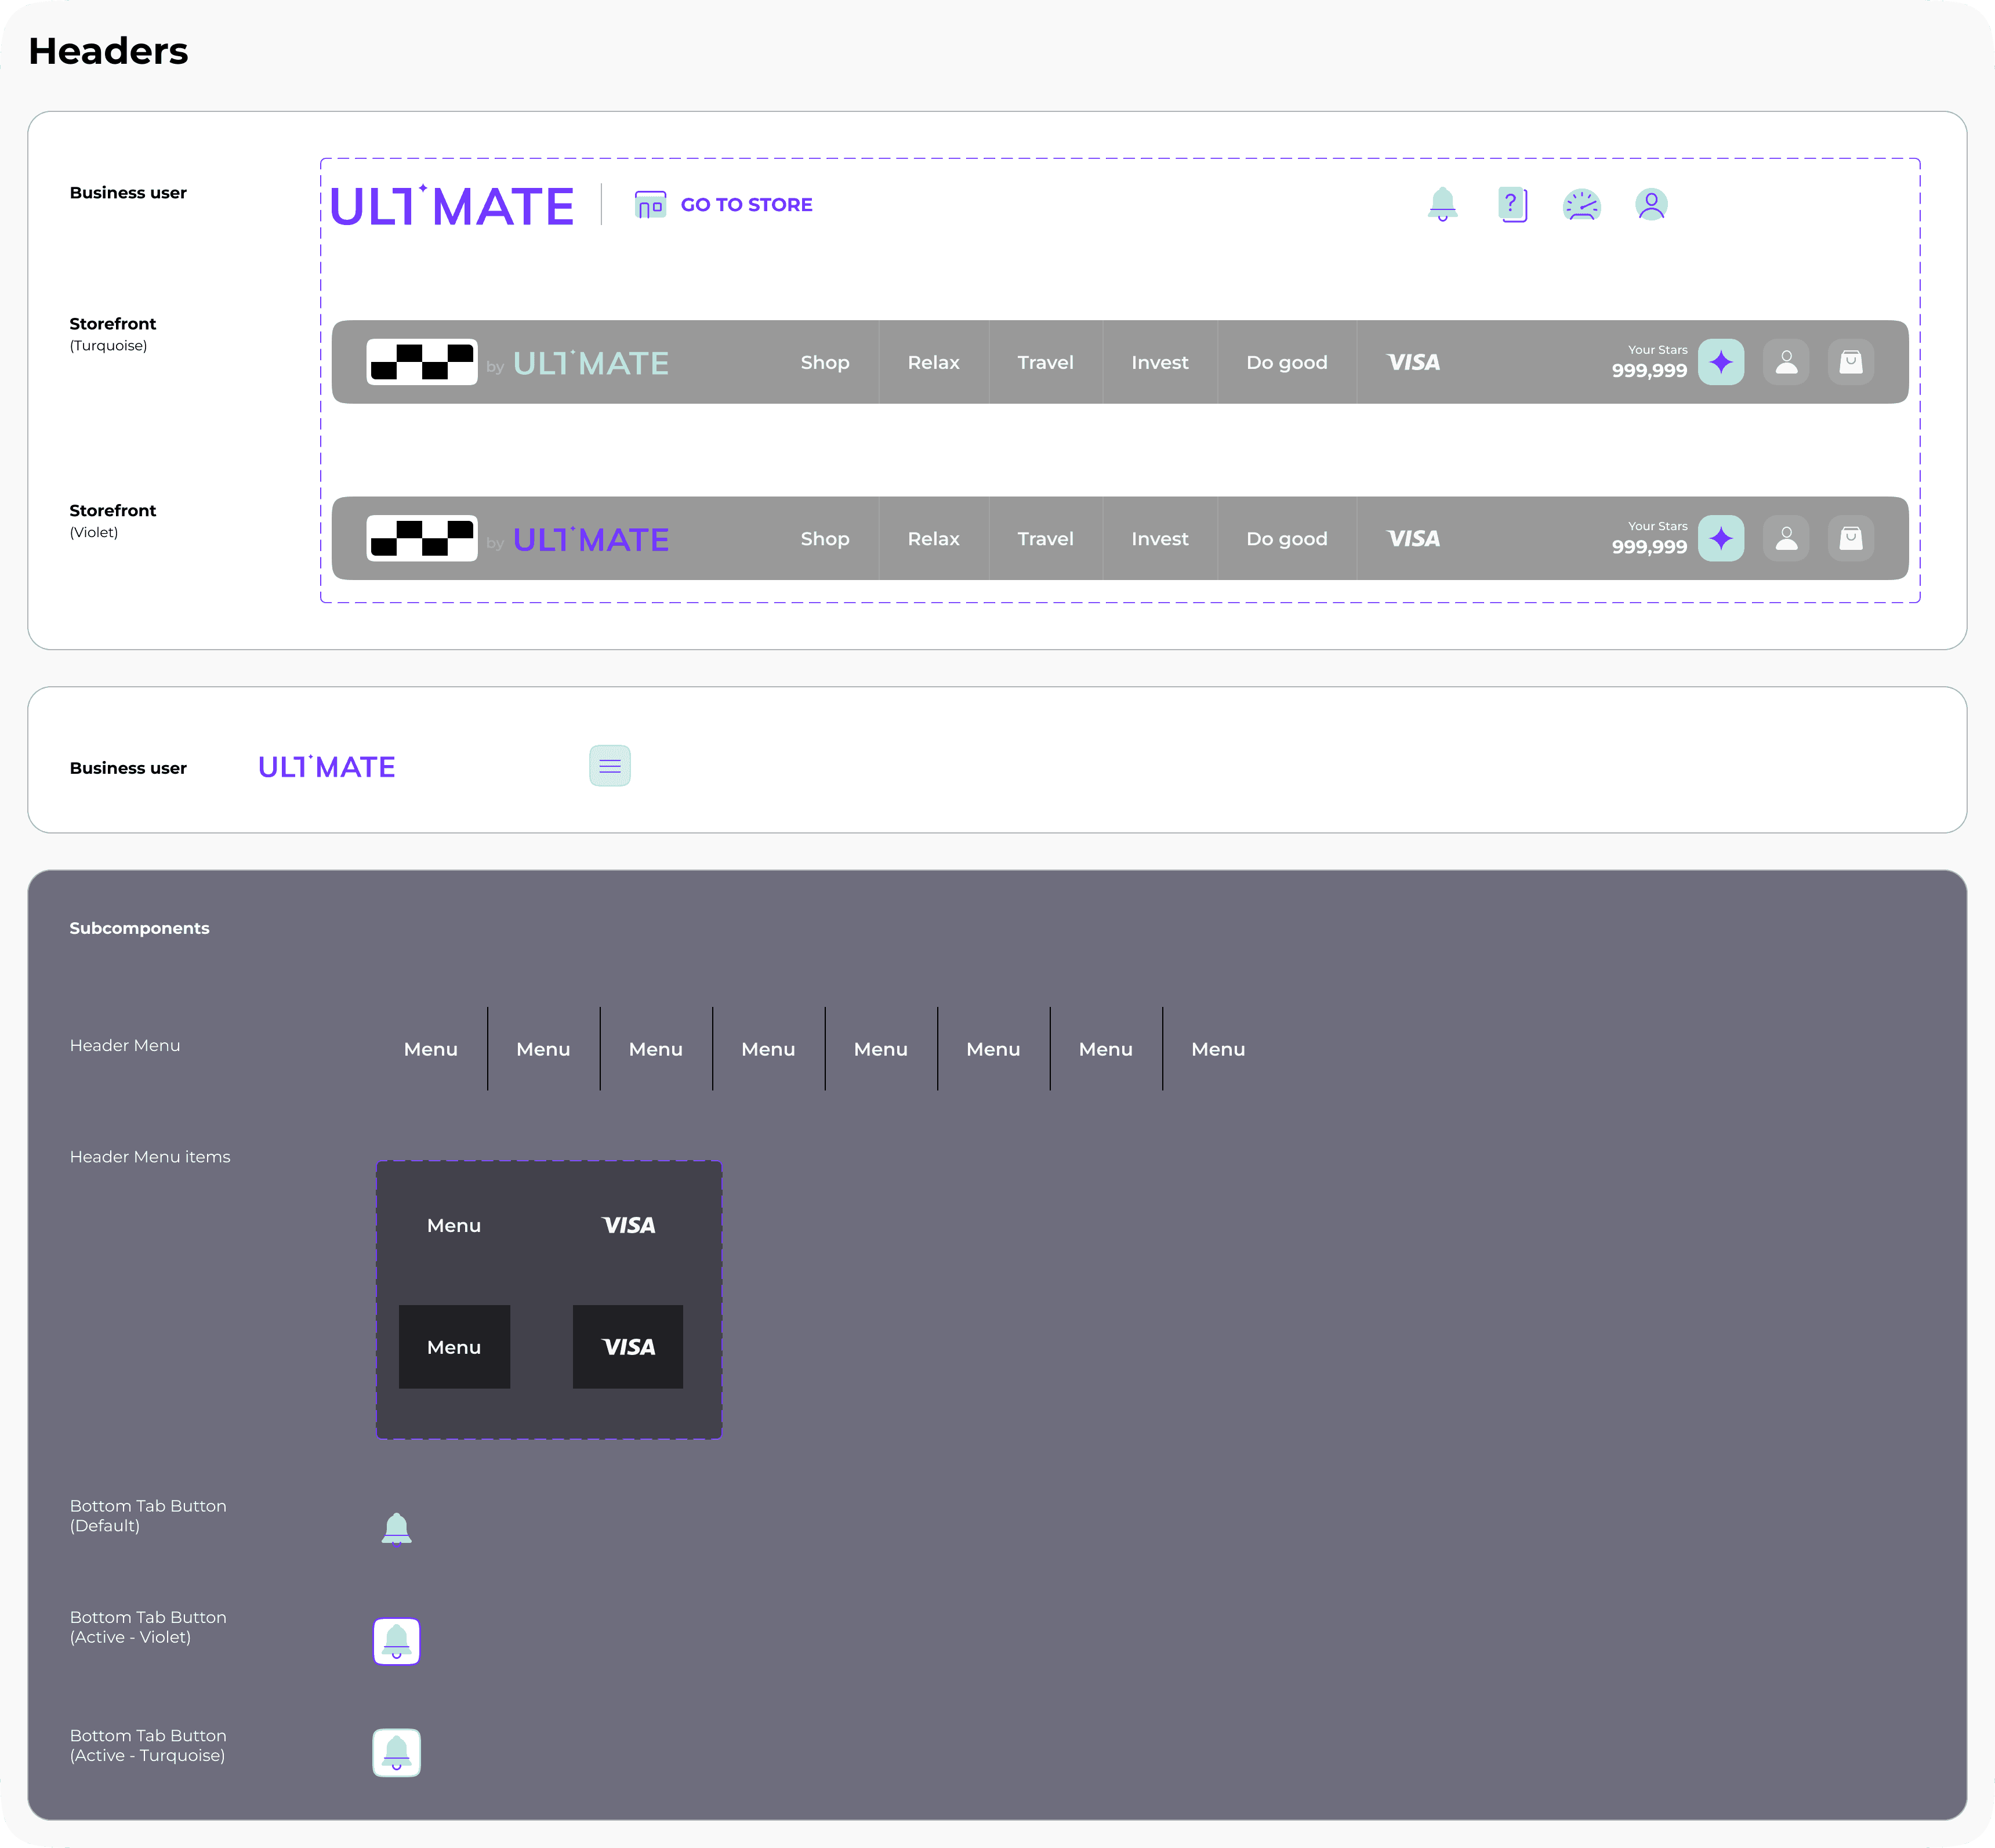This screenshot has height=1848, width=1995.
Task: Click the store icon beside GO TO STORE
Action: tap(650, 205)
